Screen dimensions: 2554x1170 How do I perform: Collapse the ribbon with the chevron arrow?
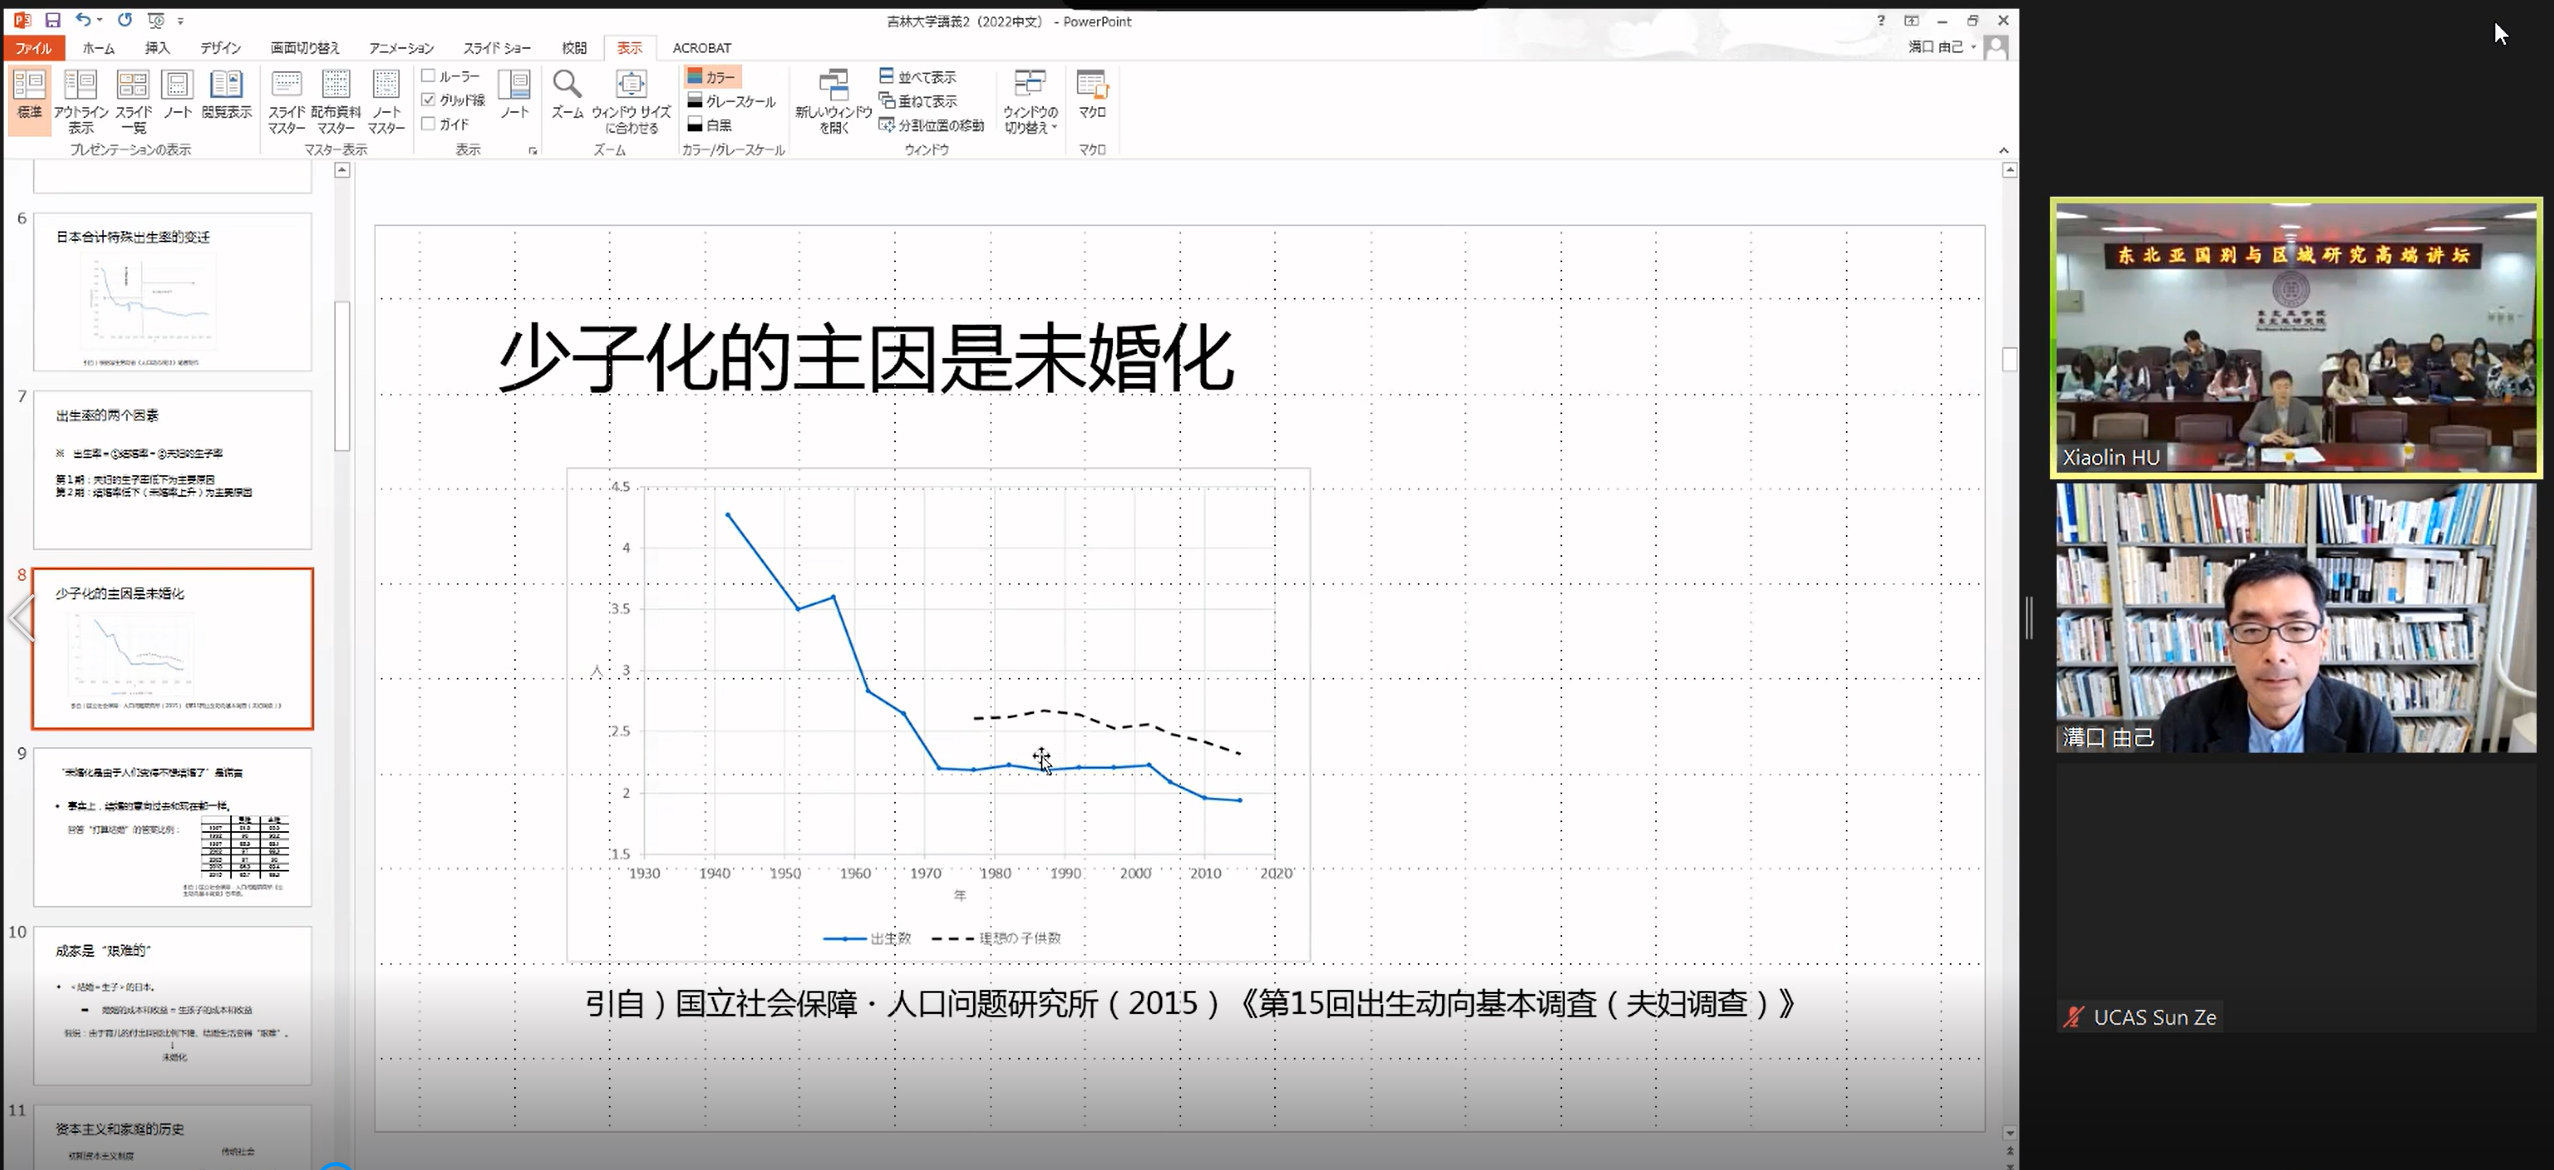(2003, 151)
